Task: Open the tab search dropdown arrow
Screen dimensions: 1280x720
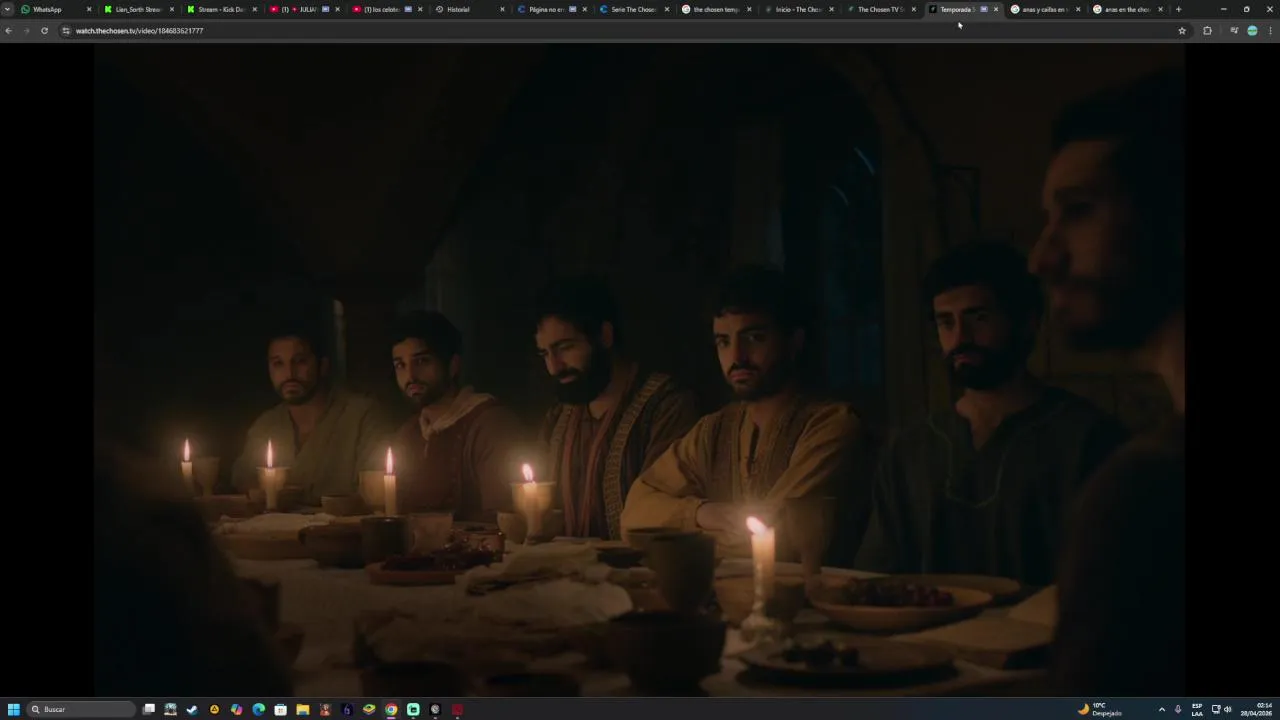Action: click(x=7, y=9)
